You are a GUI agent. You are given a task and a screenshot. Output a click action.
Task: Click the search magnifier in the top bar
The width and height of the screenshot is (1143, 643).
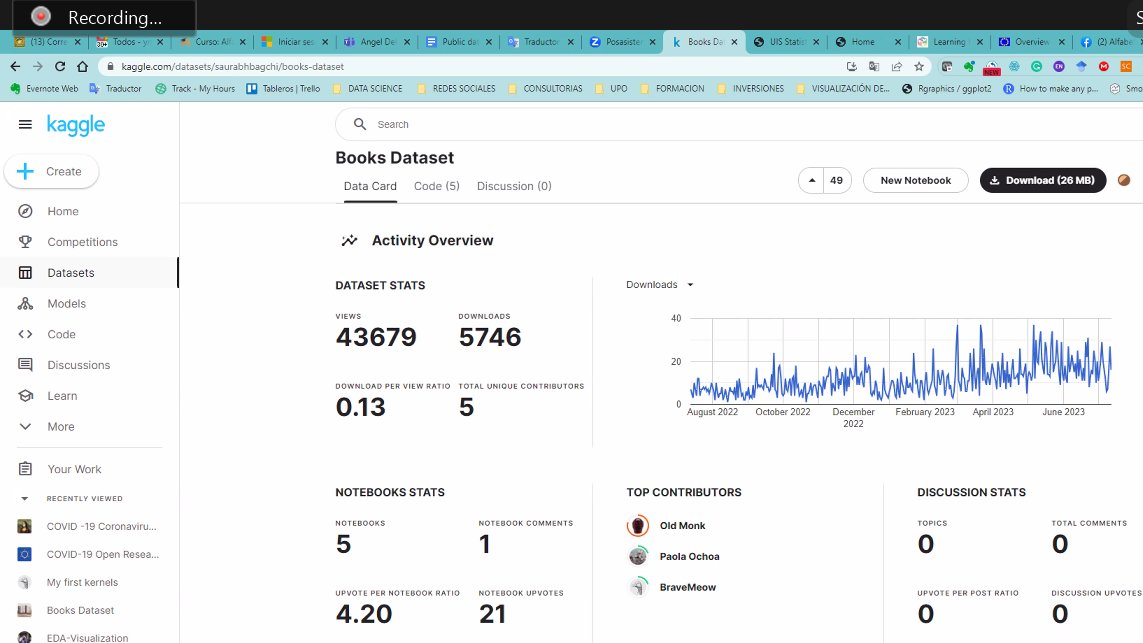(x=360, y=124)
